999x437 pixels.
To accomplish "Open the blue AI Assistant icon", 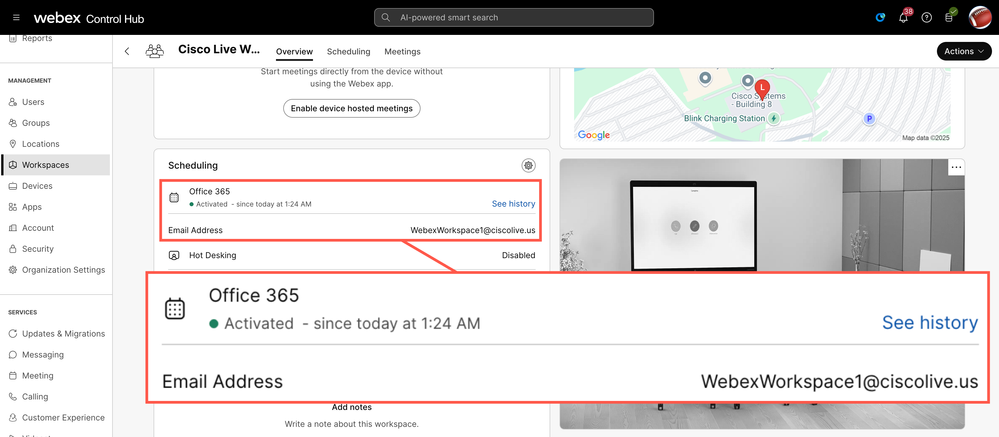I will point(880,18).
